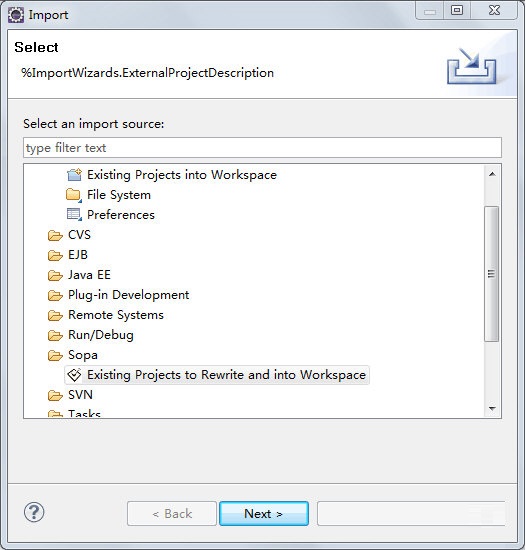Click the Java EE folder icon
526x550 pixels.
click(x=55, y=275)
